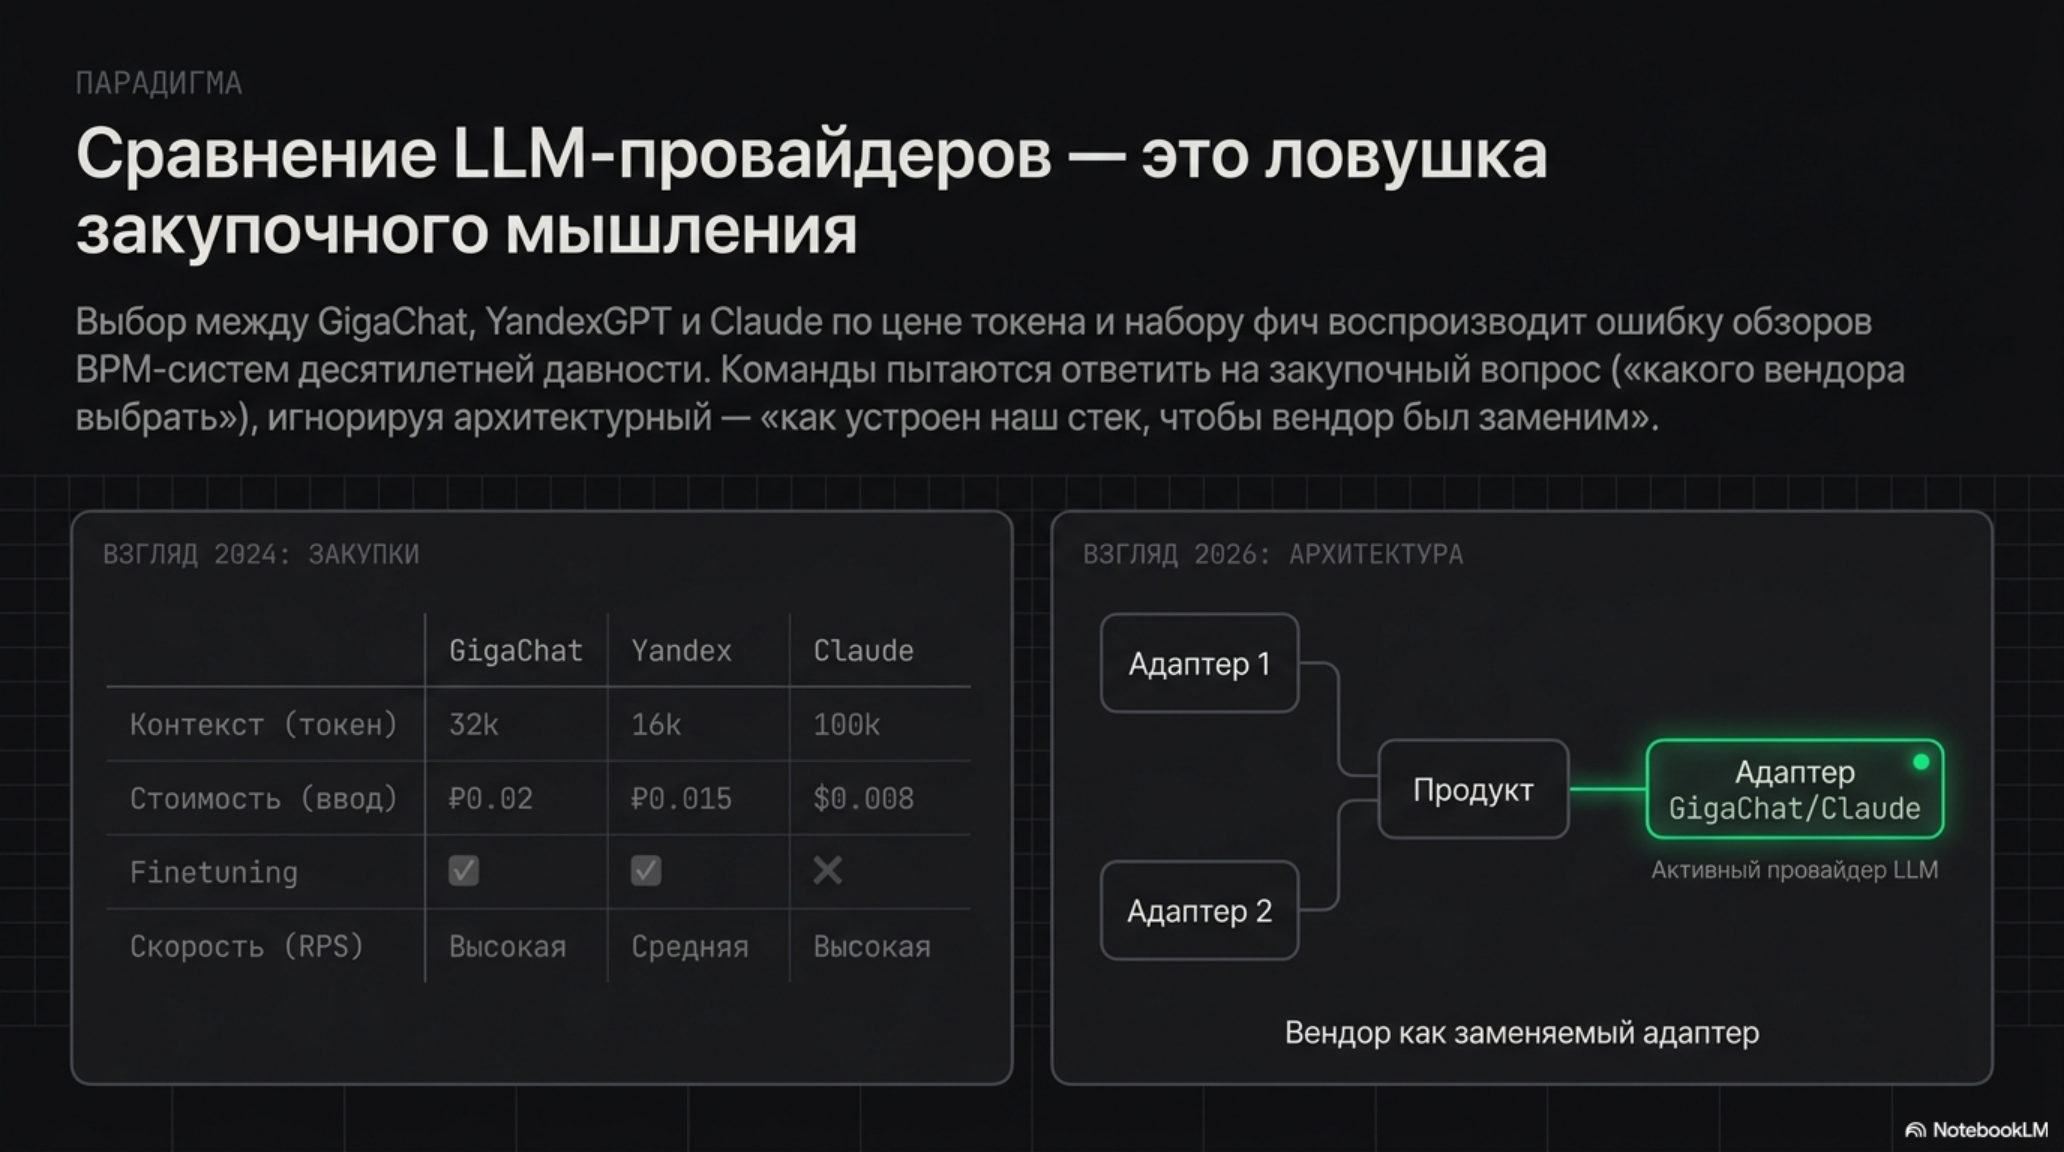The image size is (2064, 1152).
Task: Click the Стоимость (ввод) row label
Action: 264,798
